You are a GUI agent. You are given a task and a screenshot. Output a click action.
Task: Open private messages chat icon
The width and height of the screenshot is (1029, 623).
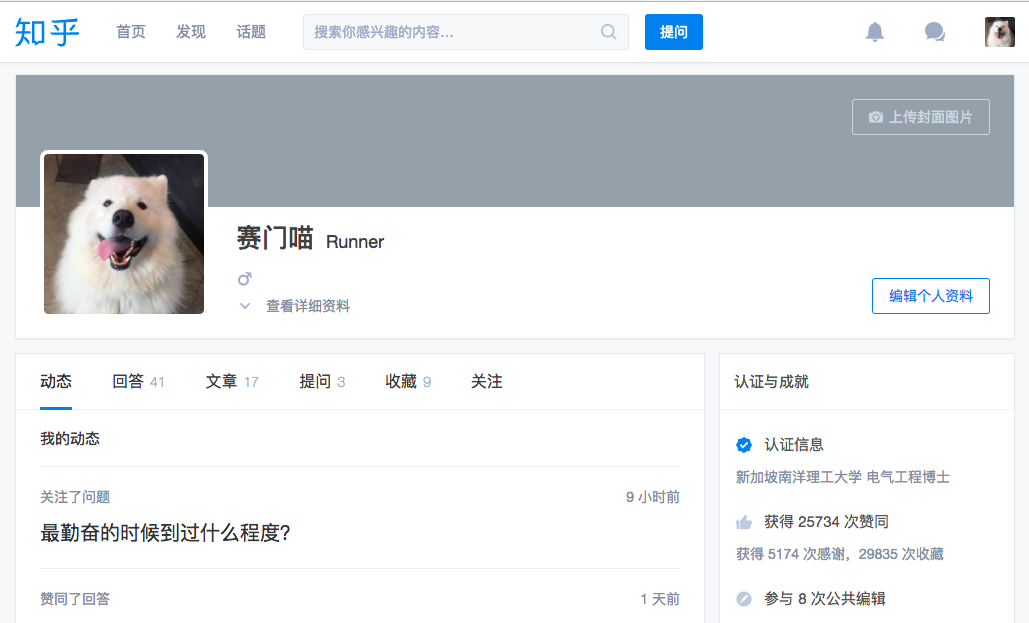click(x=934, y=32)
